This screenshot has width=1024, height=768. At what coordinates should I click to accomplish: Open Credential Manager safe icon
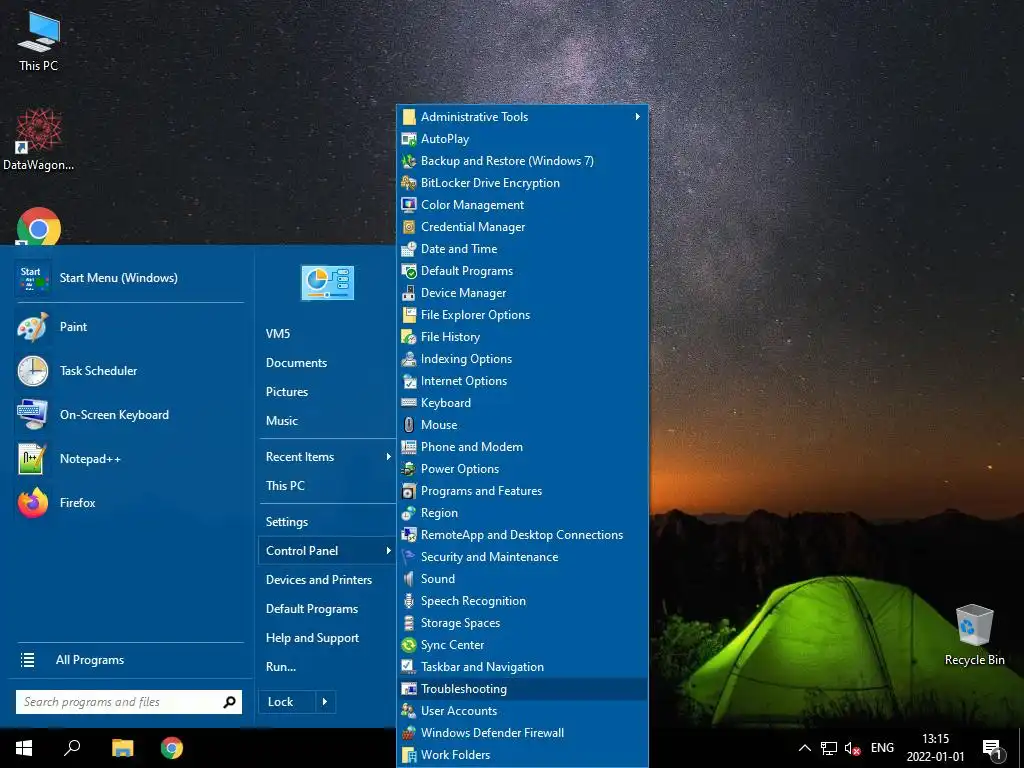409,227
